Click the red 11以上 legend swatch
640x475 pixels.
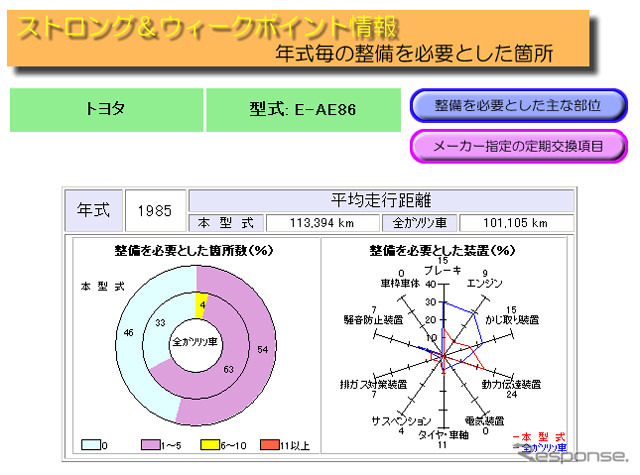point(269,444)
